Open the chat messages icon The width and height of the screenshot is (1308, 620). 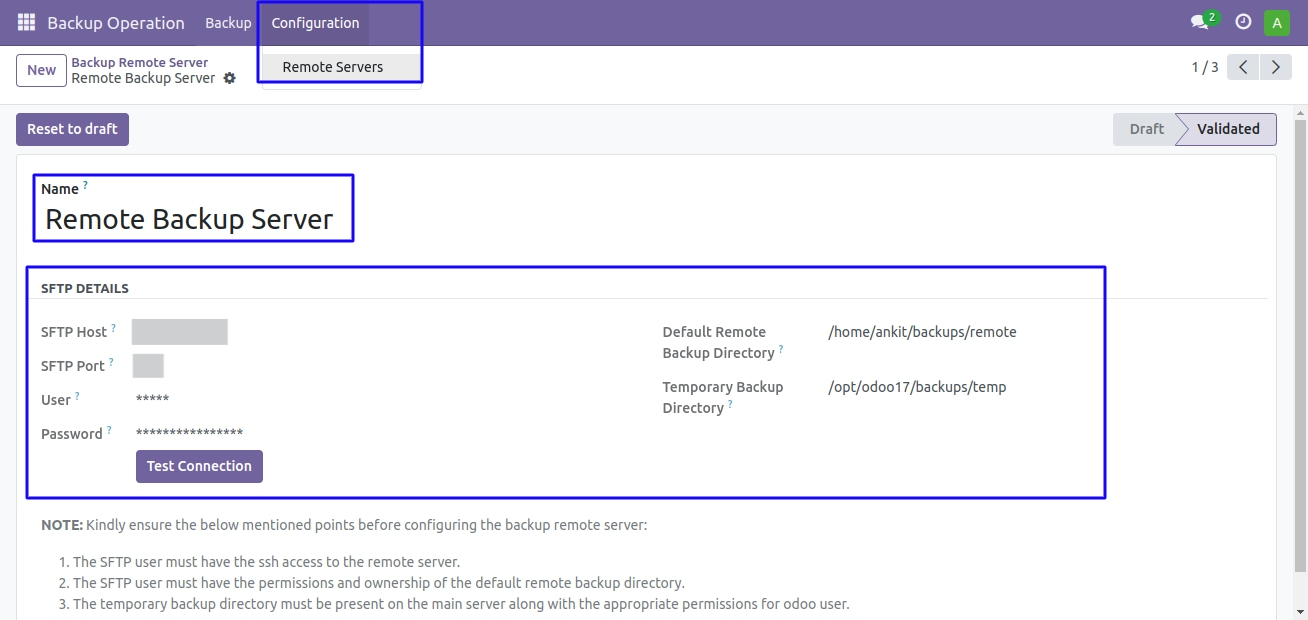[1199, 22]
